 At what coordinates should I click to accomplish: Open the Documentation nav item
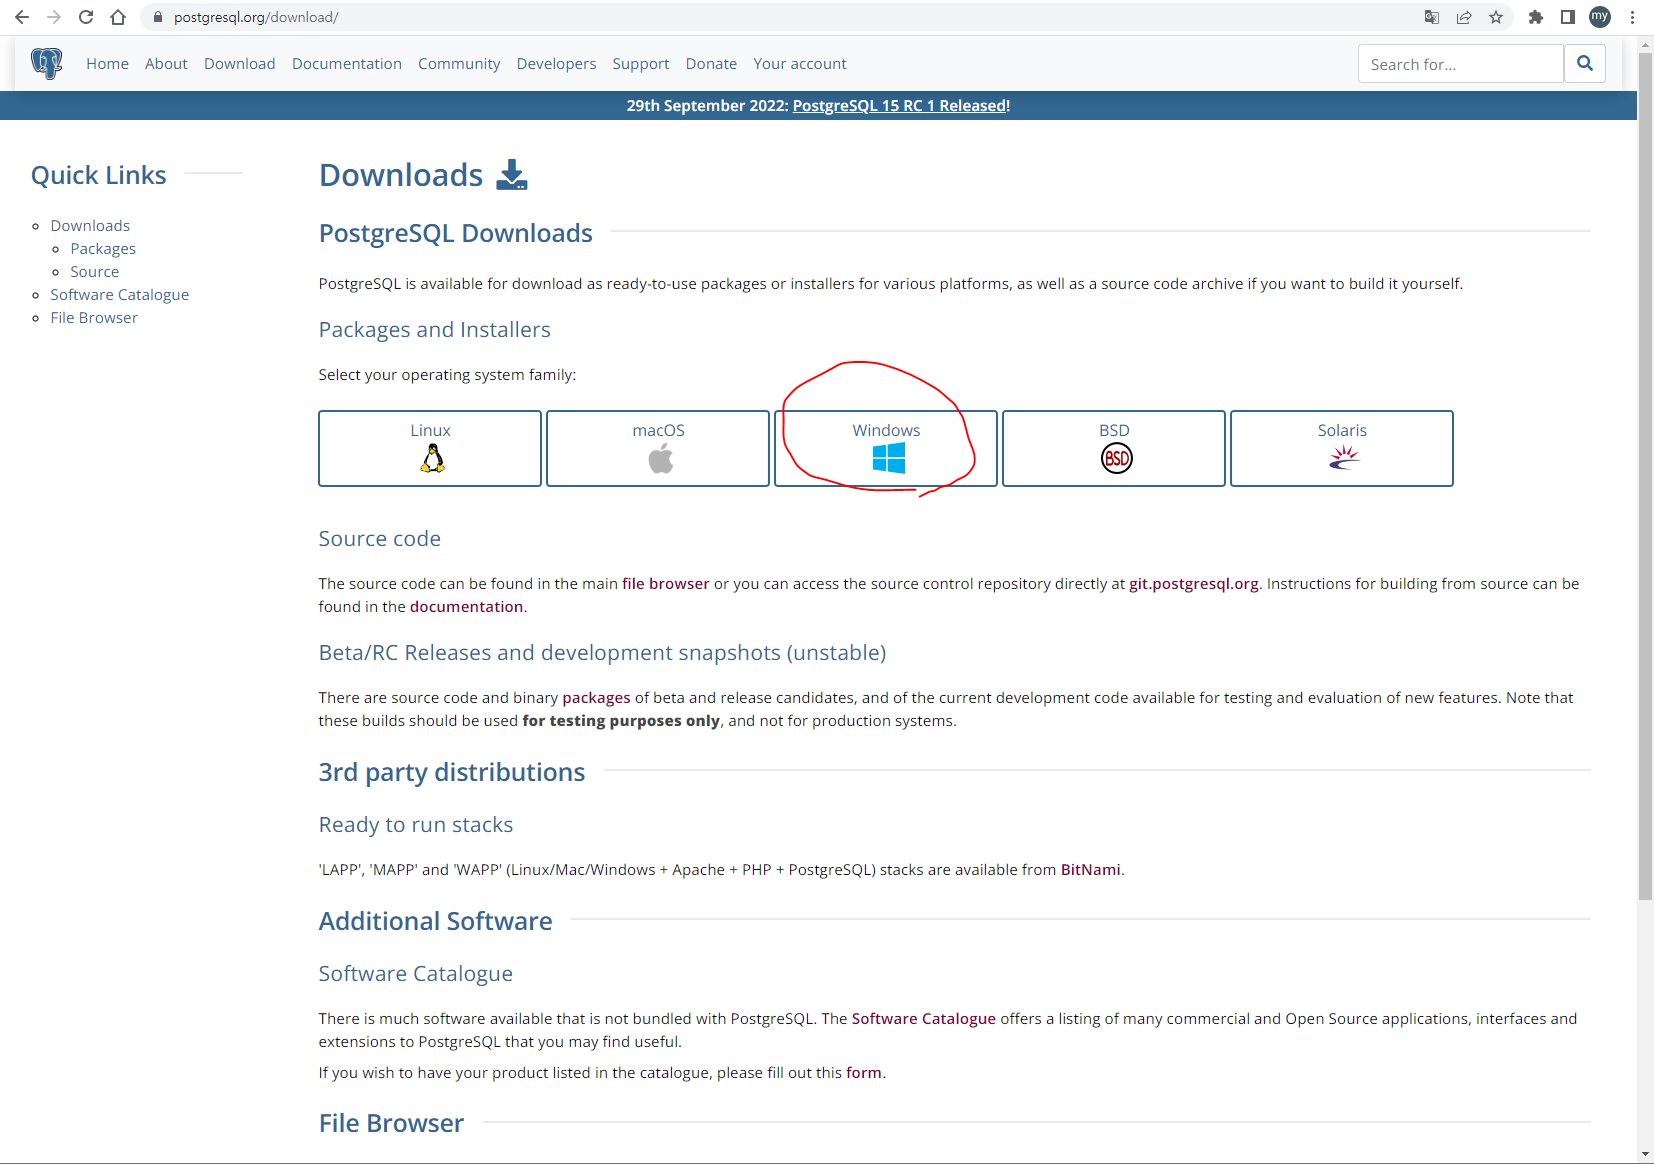point(346,64)
